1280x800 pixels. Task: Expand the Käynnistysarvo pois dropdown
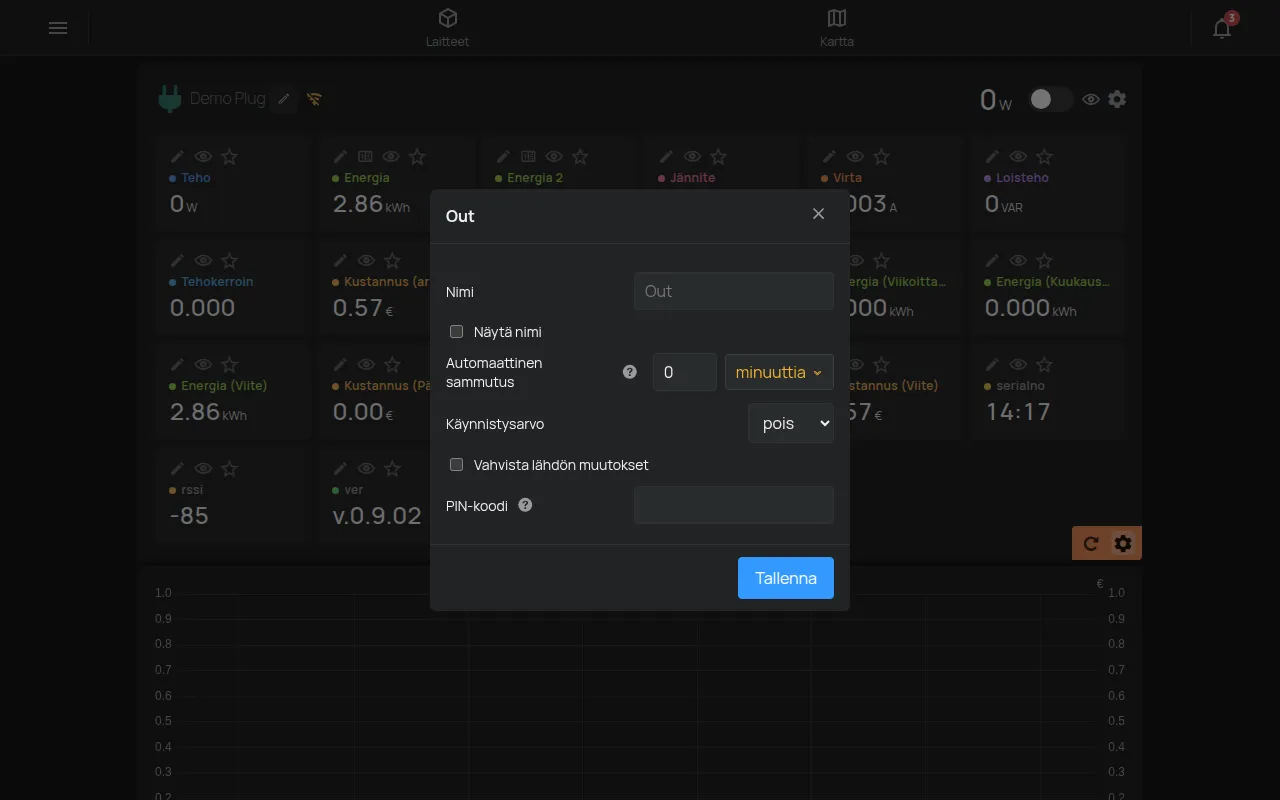[x=791, y=423]
